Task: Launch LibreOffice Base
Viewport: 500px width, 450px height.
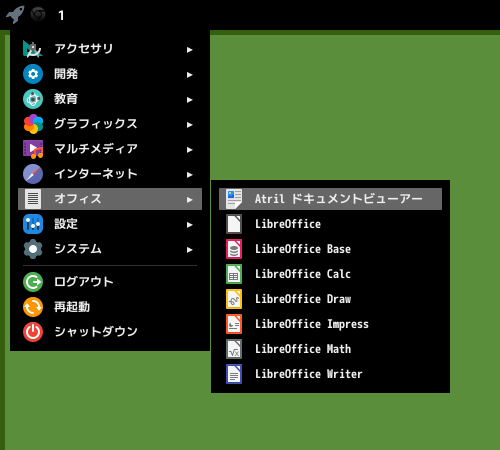Action: tap(330, 249)
